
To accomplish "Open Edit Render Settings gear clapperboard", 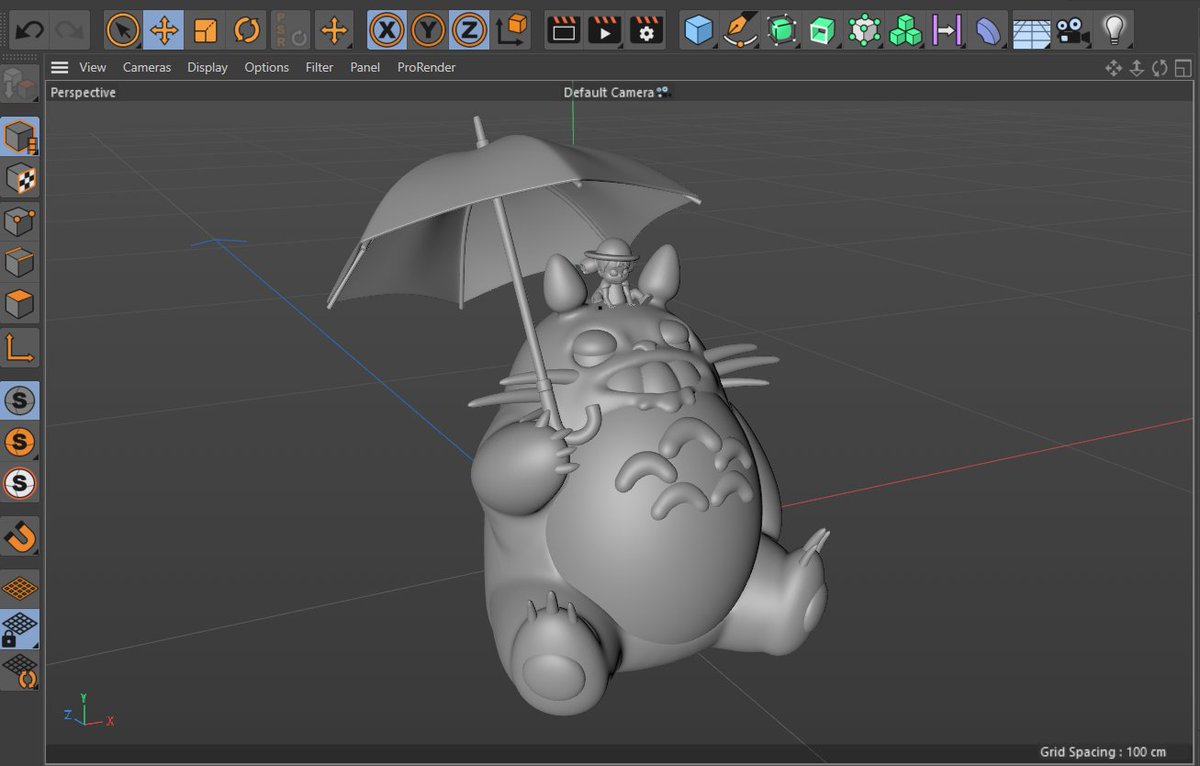I will (x=646, y=30).
